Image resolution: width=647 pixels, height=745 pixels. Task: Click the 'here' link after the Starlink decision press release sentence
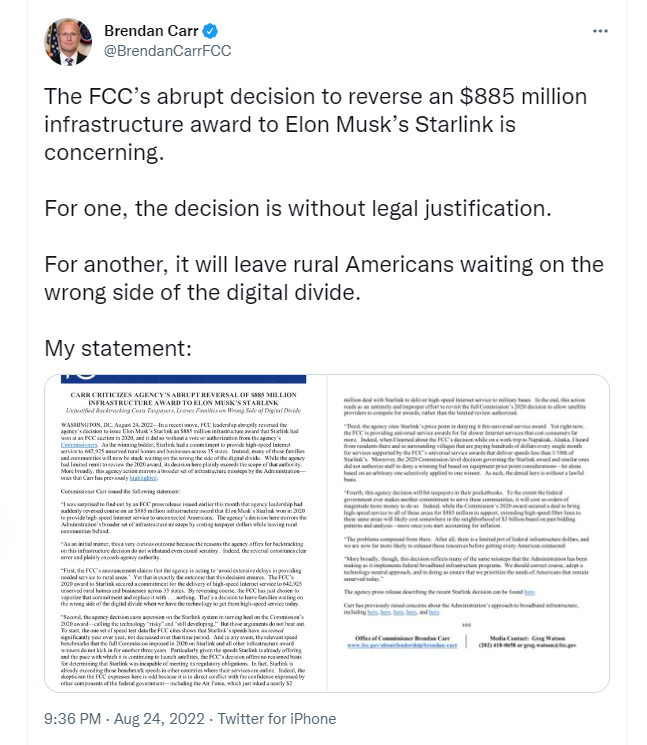(x=529, y=592)
